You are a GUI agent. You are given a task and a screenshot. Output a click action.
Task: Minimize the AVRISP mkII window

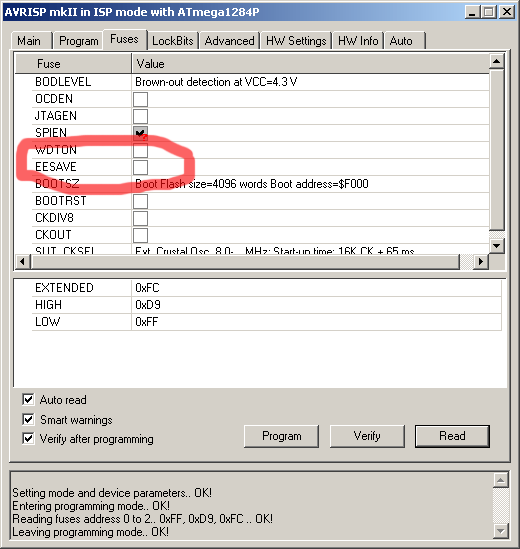(472, 12)
